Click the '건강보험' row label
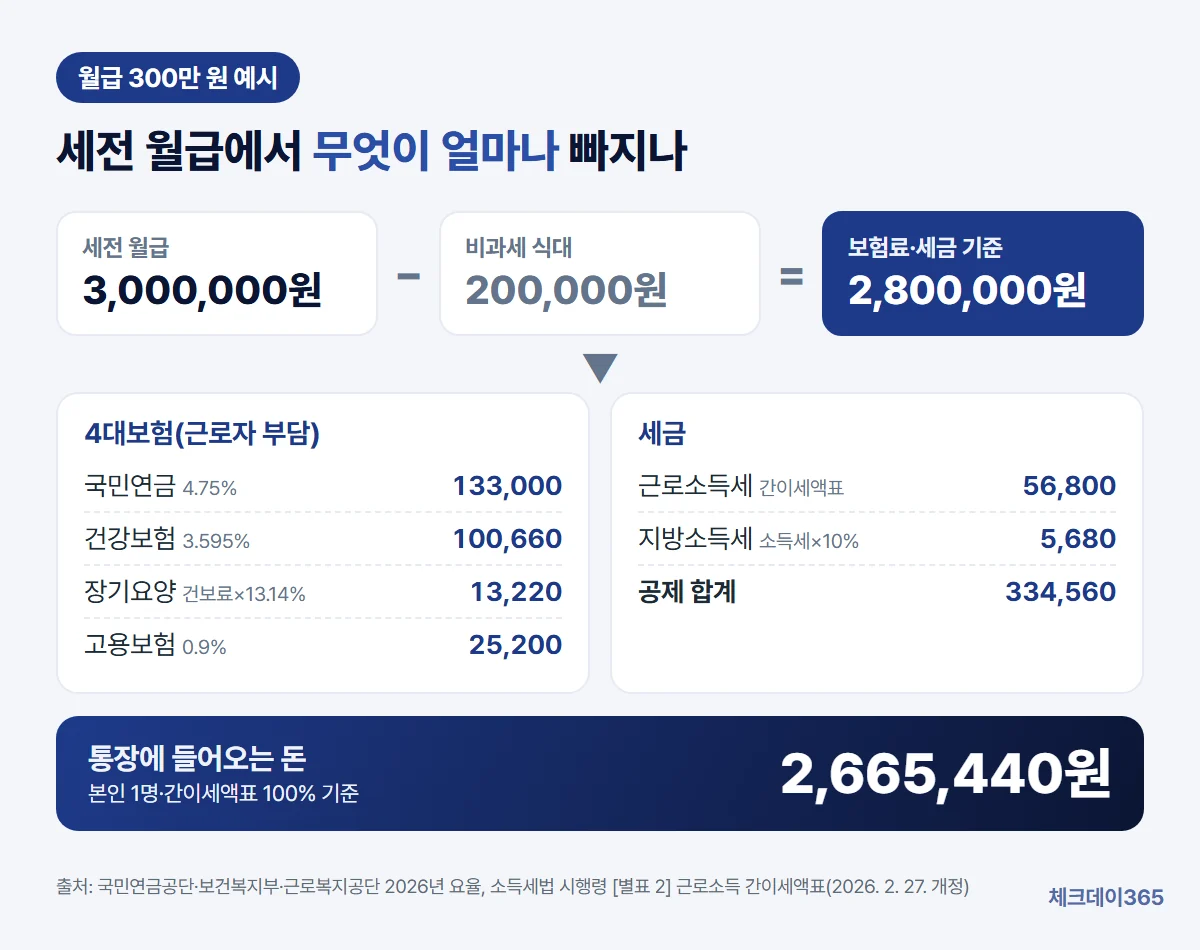Viewport: 1200px width, 950px height. [x=130, y=540]
